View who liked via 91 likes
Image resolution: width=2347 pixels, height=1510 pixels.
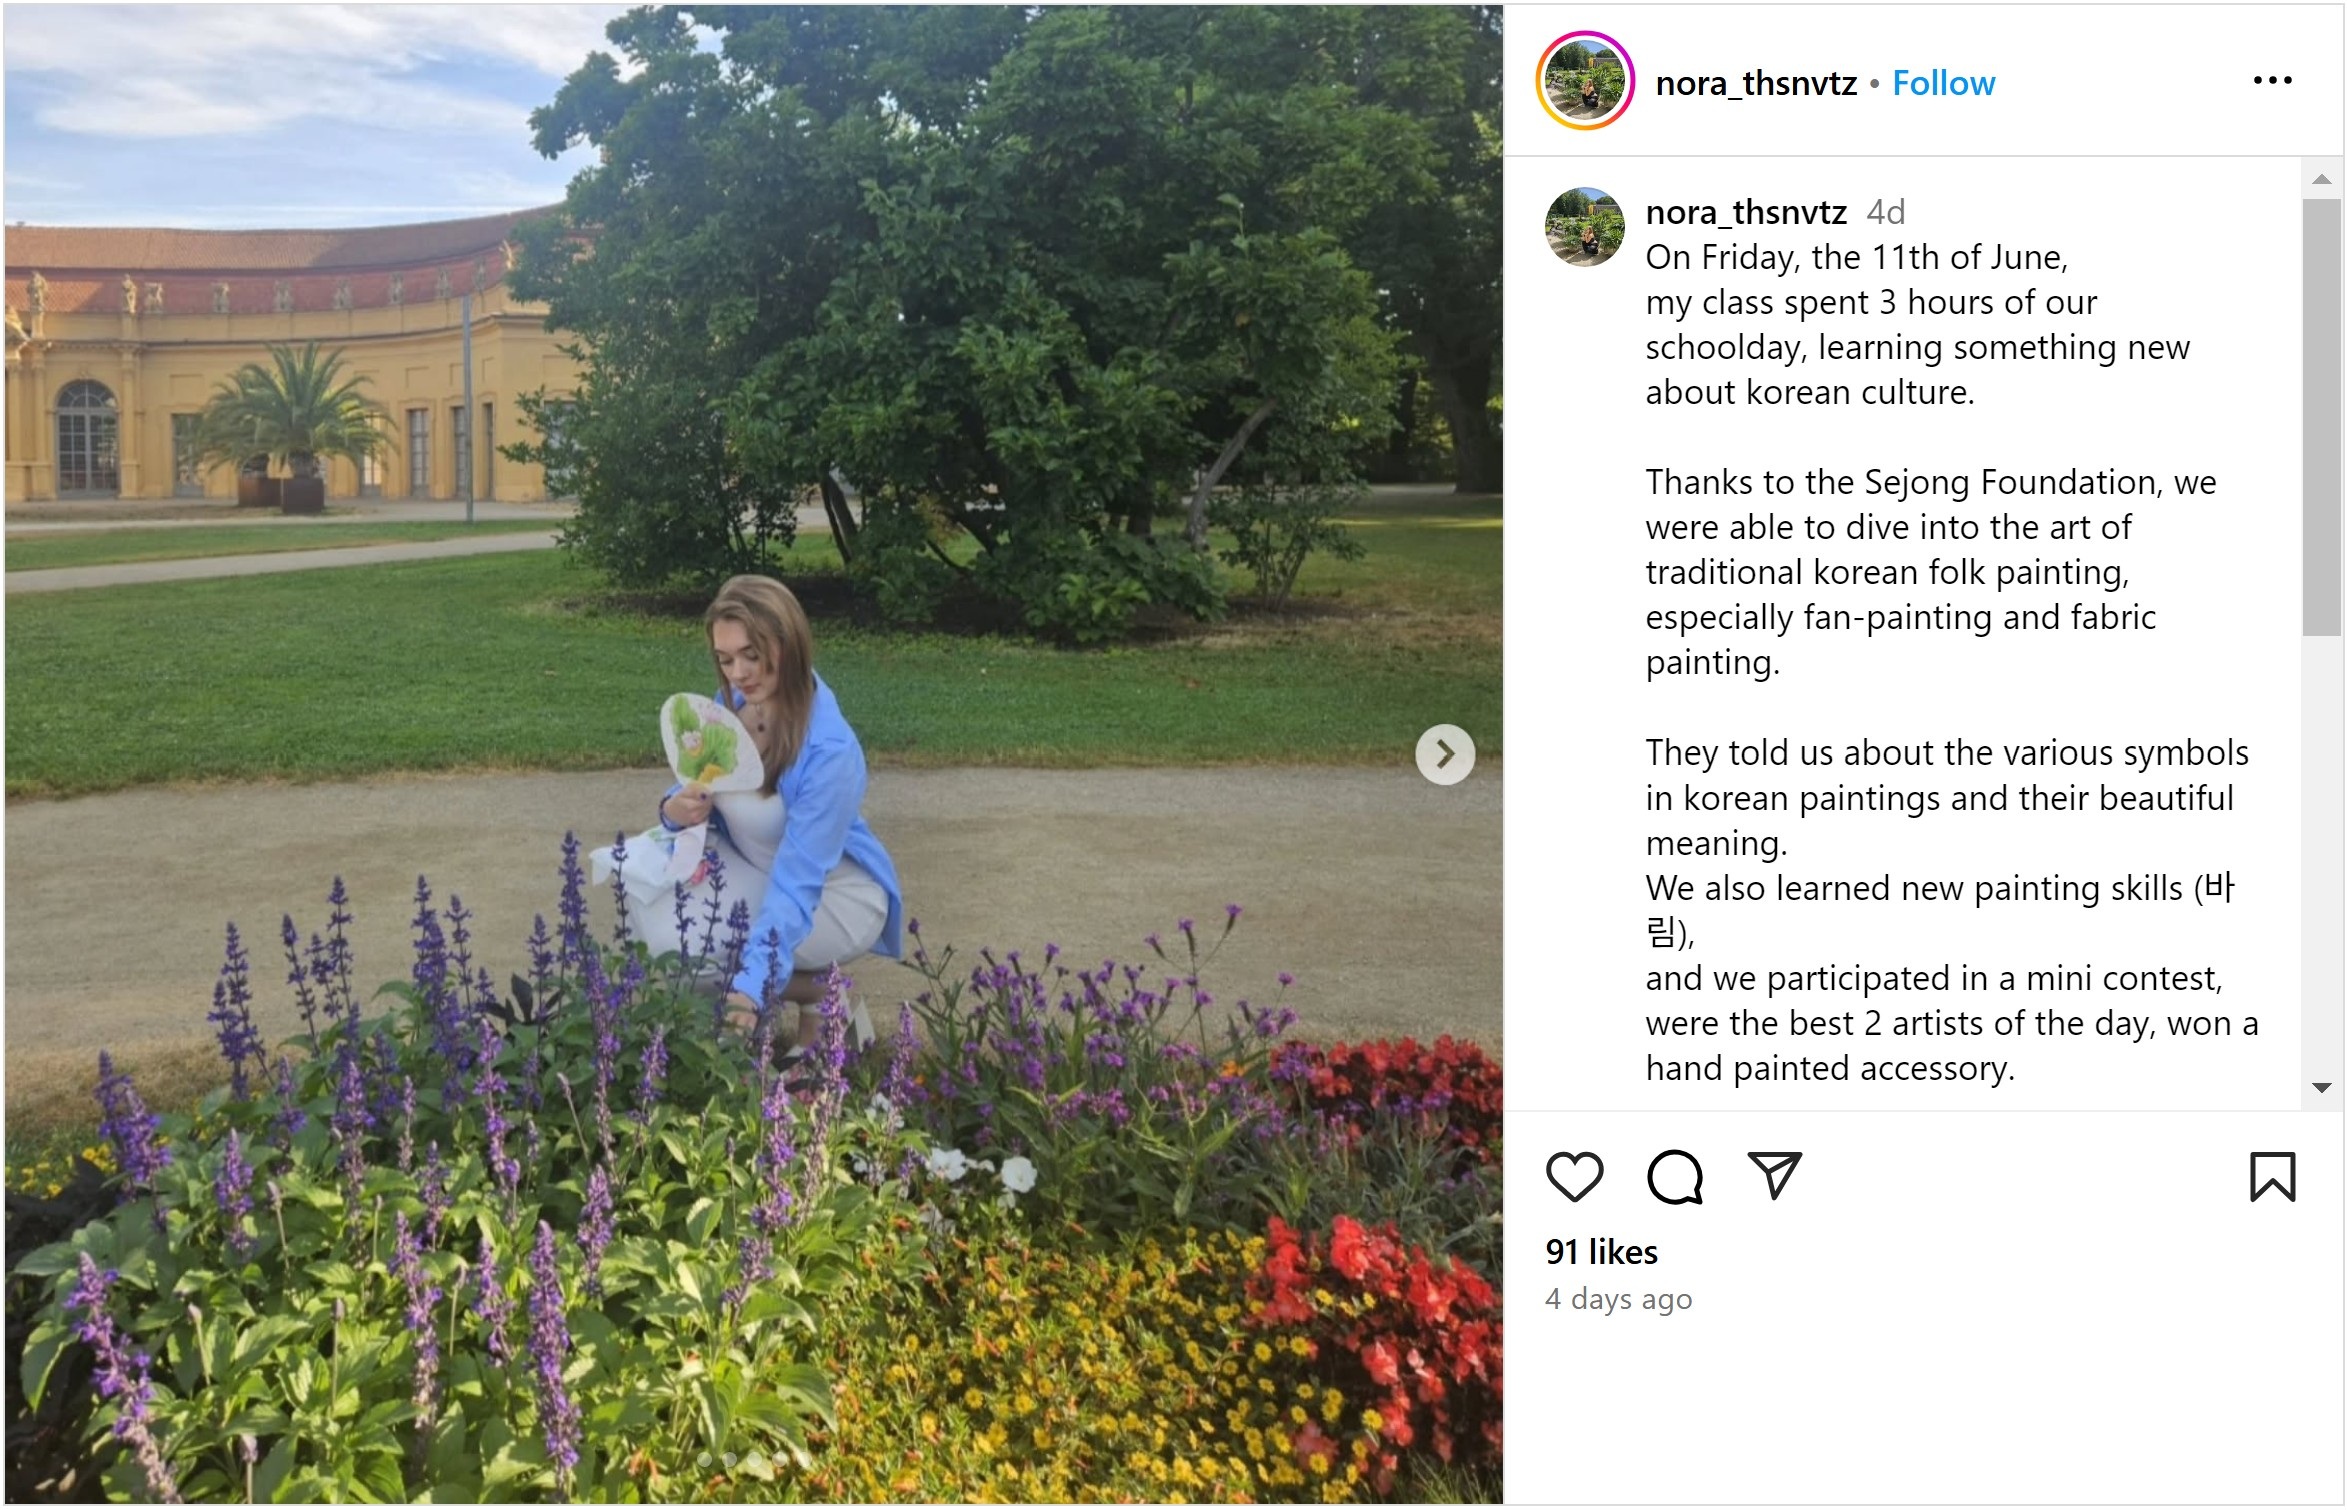pyautogui.click(x=1601, y=1252)
